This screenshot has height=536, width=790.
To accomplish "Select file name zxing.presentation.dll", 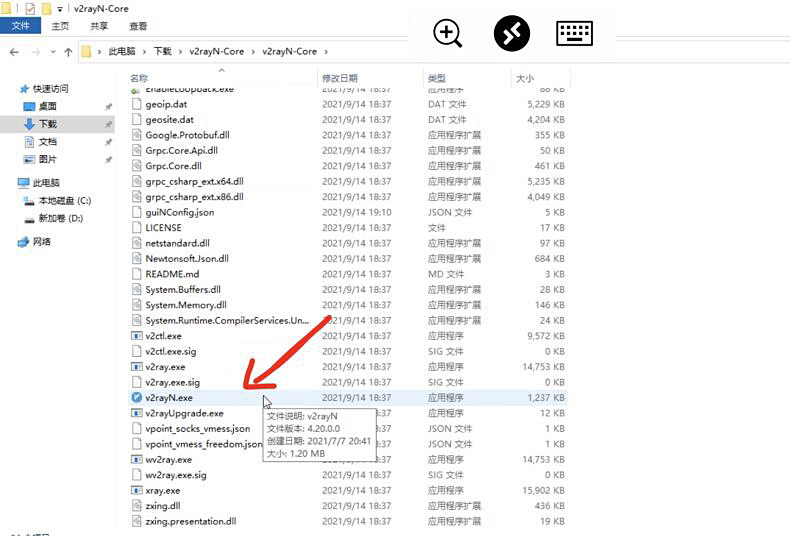I will pyautogui.click(x=190, y=521).
